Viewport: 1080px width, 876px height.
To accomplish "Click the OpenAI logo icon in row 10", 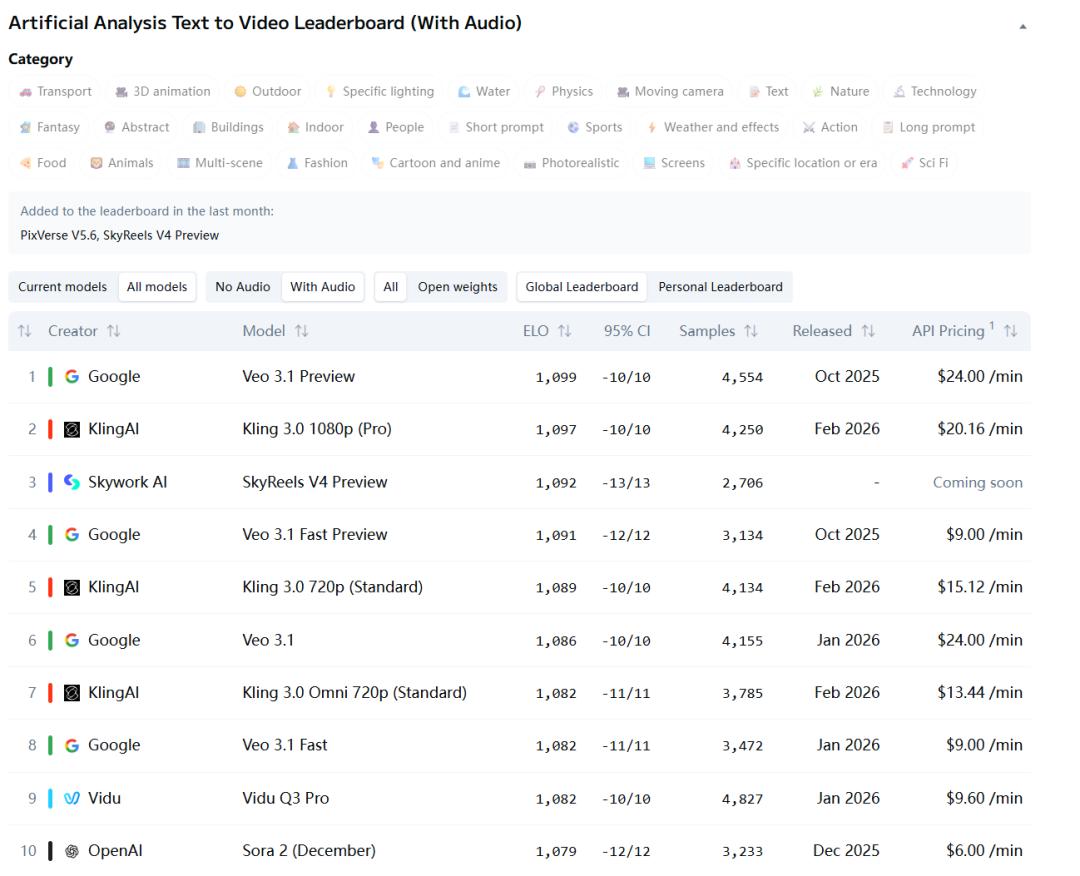I will (72, 851).
